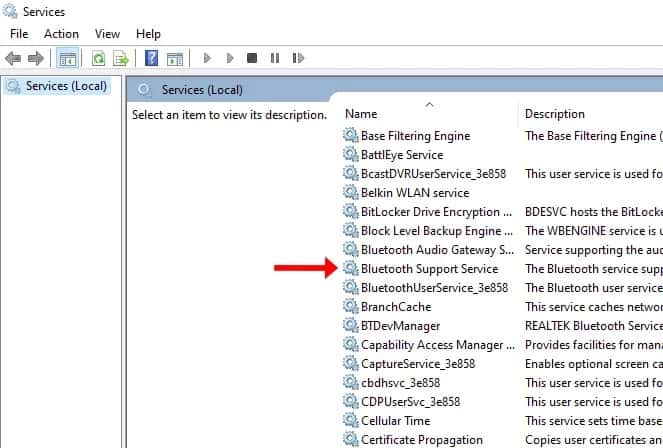Screen dimensions: 663x448
Task: Open the File menu
Action: [x=19, y=34]
